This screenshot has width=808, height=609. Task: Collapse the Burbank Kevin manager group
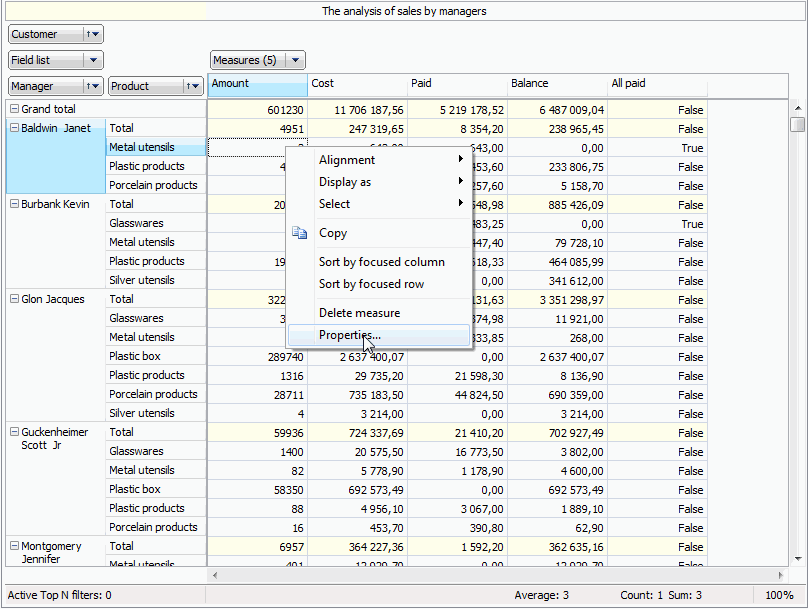click(14, 204)
